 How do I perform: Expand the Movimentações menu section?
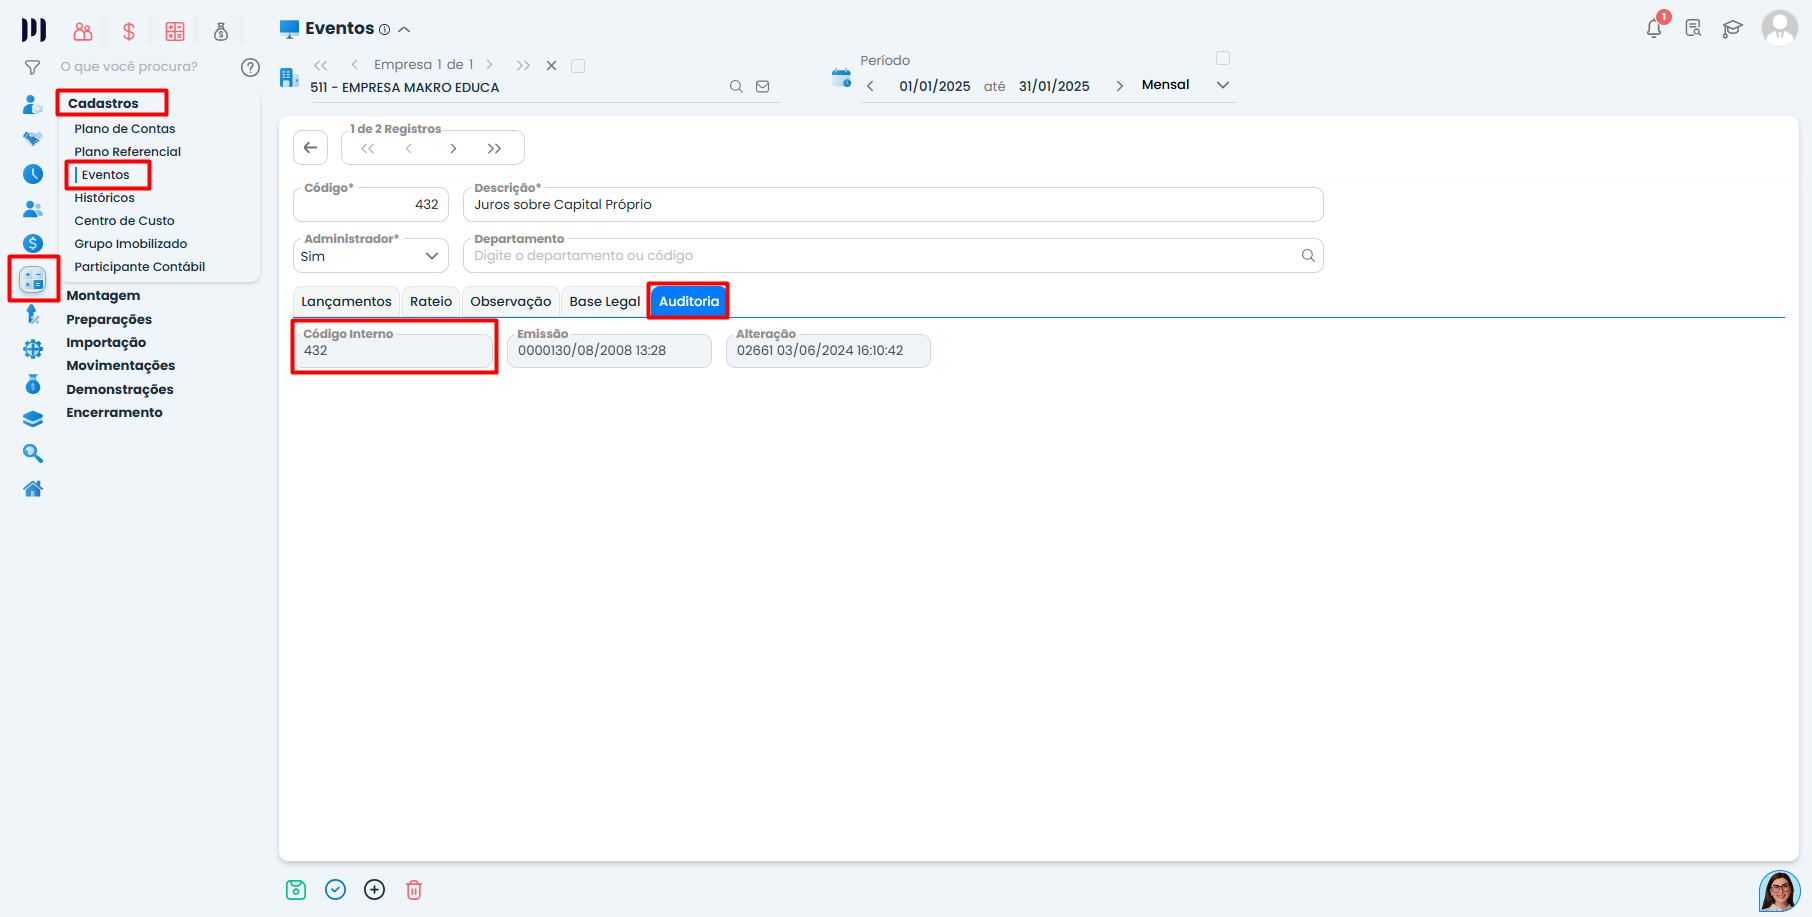tap(121, 366)
